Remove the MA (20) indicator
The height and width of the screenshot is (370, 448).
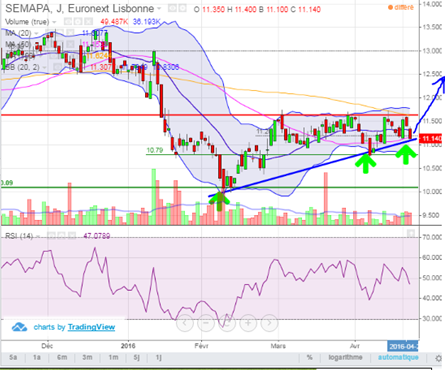click(x=70, y=33)
